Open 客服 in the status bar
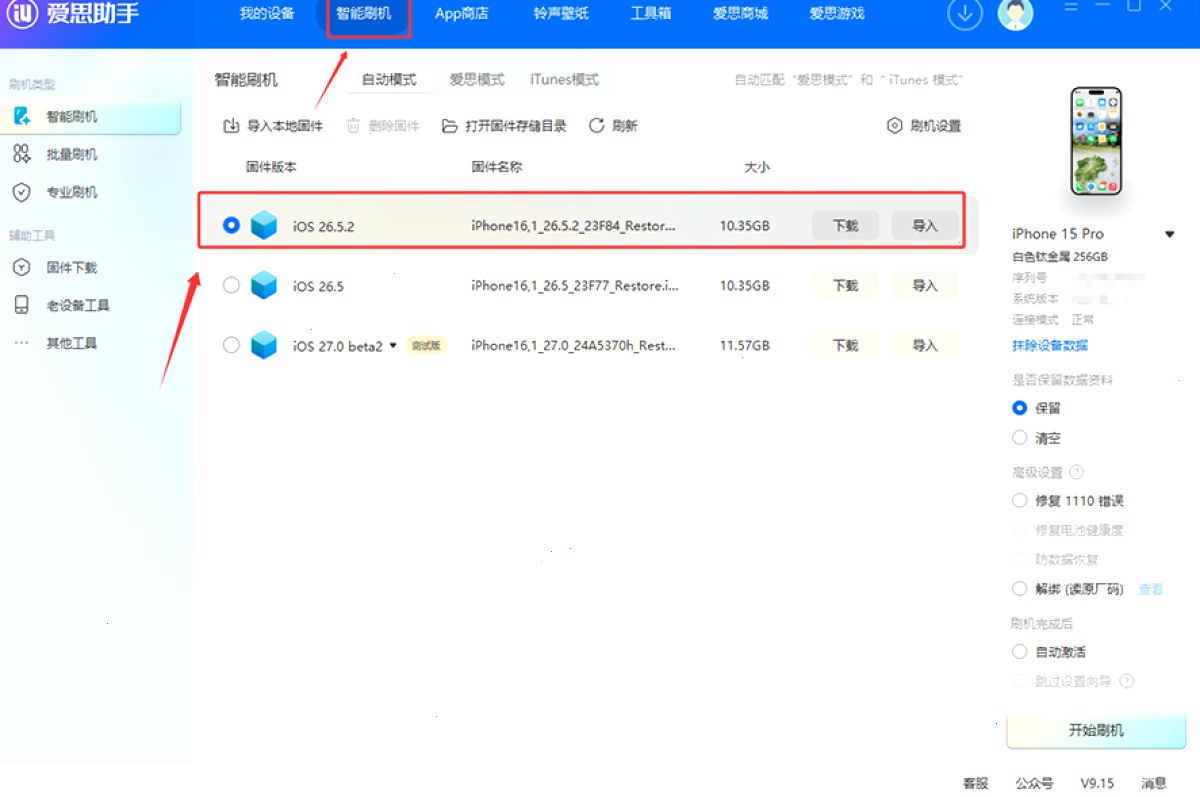 click(975, 783)
